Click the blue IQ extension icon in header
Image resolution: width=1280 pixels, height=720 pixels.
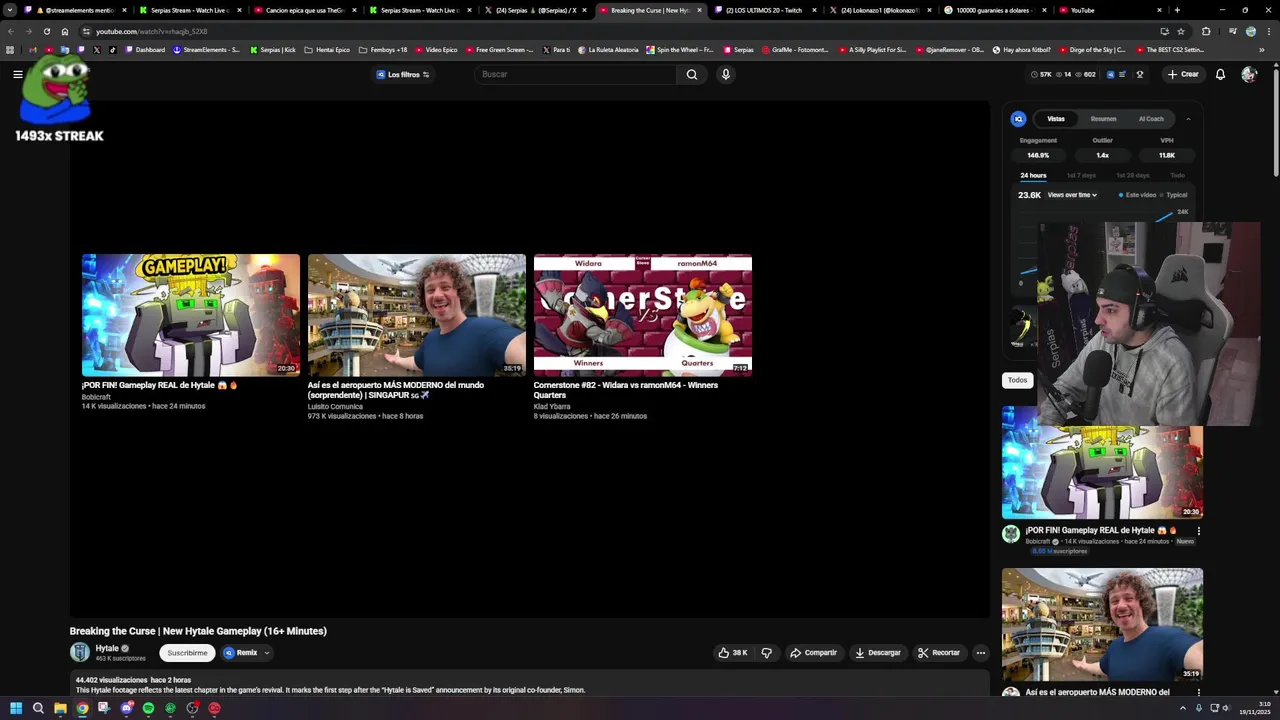pyautogui.click(x=1110, y=74)
